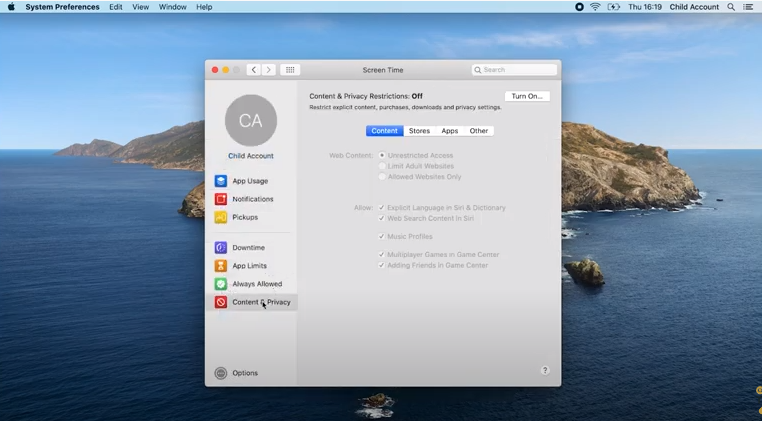Select the Content & Privacy prohibited icon
This screenshot has height=421, width=762.
221,302
